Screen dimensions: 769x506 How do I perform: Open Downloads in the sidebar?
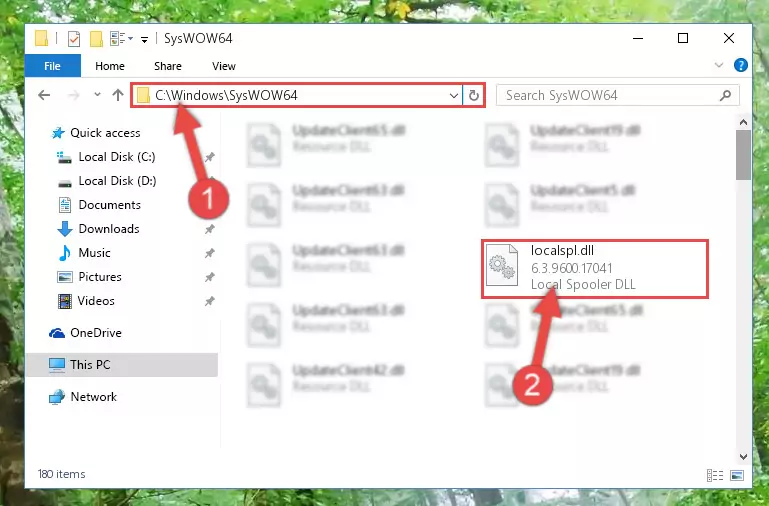(x=99, y=229)
